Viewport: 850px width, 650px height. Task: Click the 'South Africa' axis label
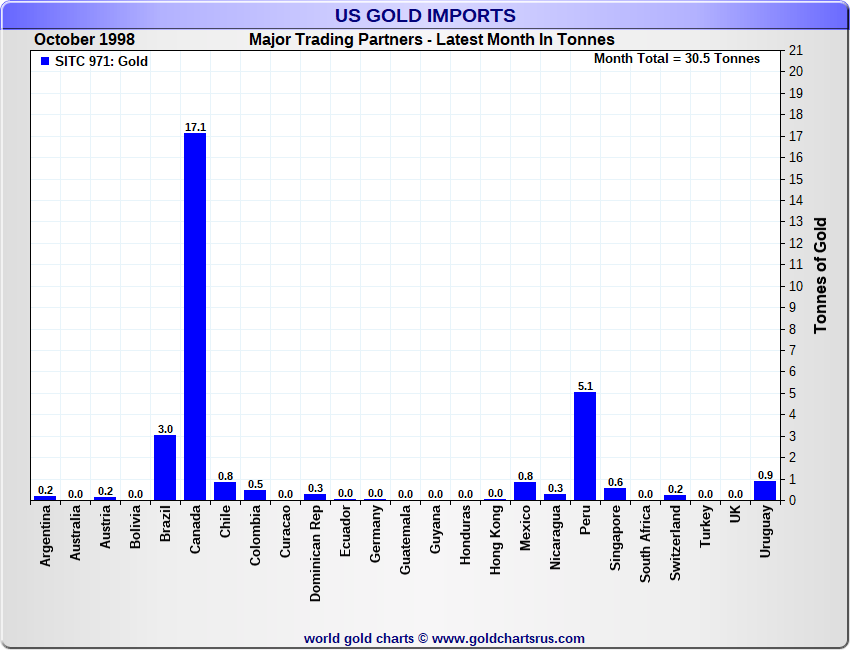645,544
